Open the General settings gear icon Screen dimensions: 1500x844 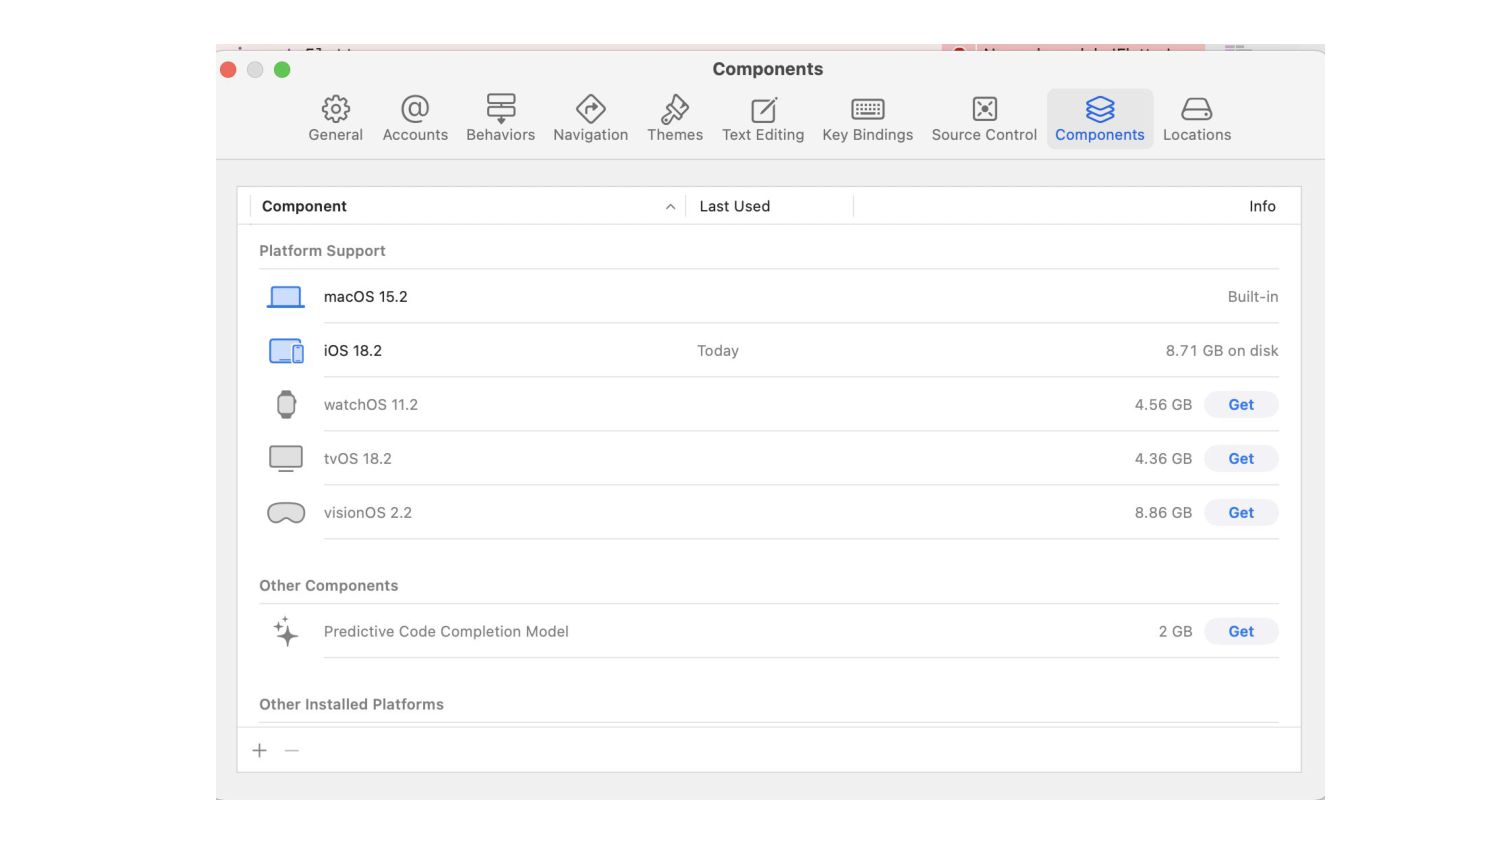(x=335, y=108)
